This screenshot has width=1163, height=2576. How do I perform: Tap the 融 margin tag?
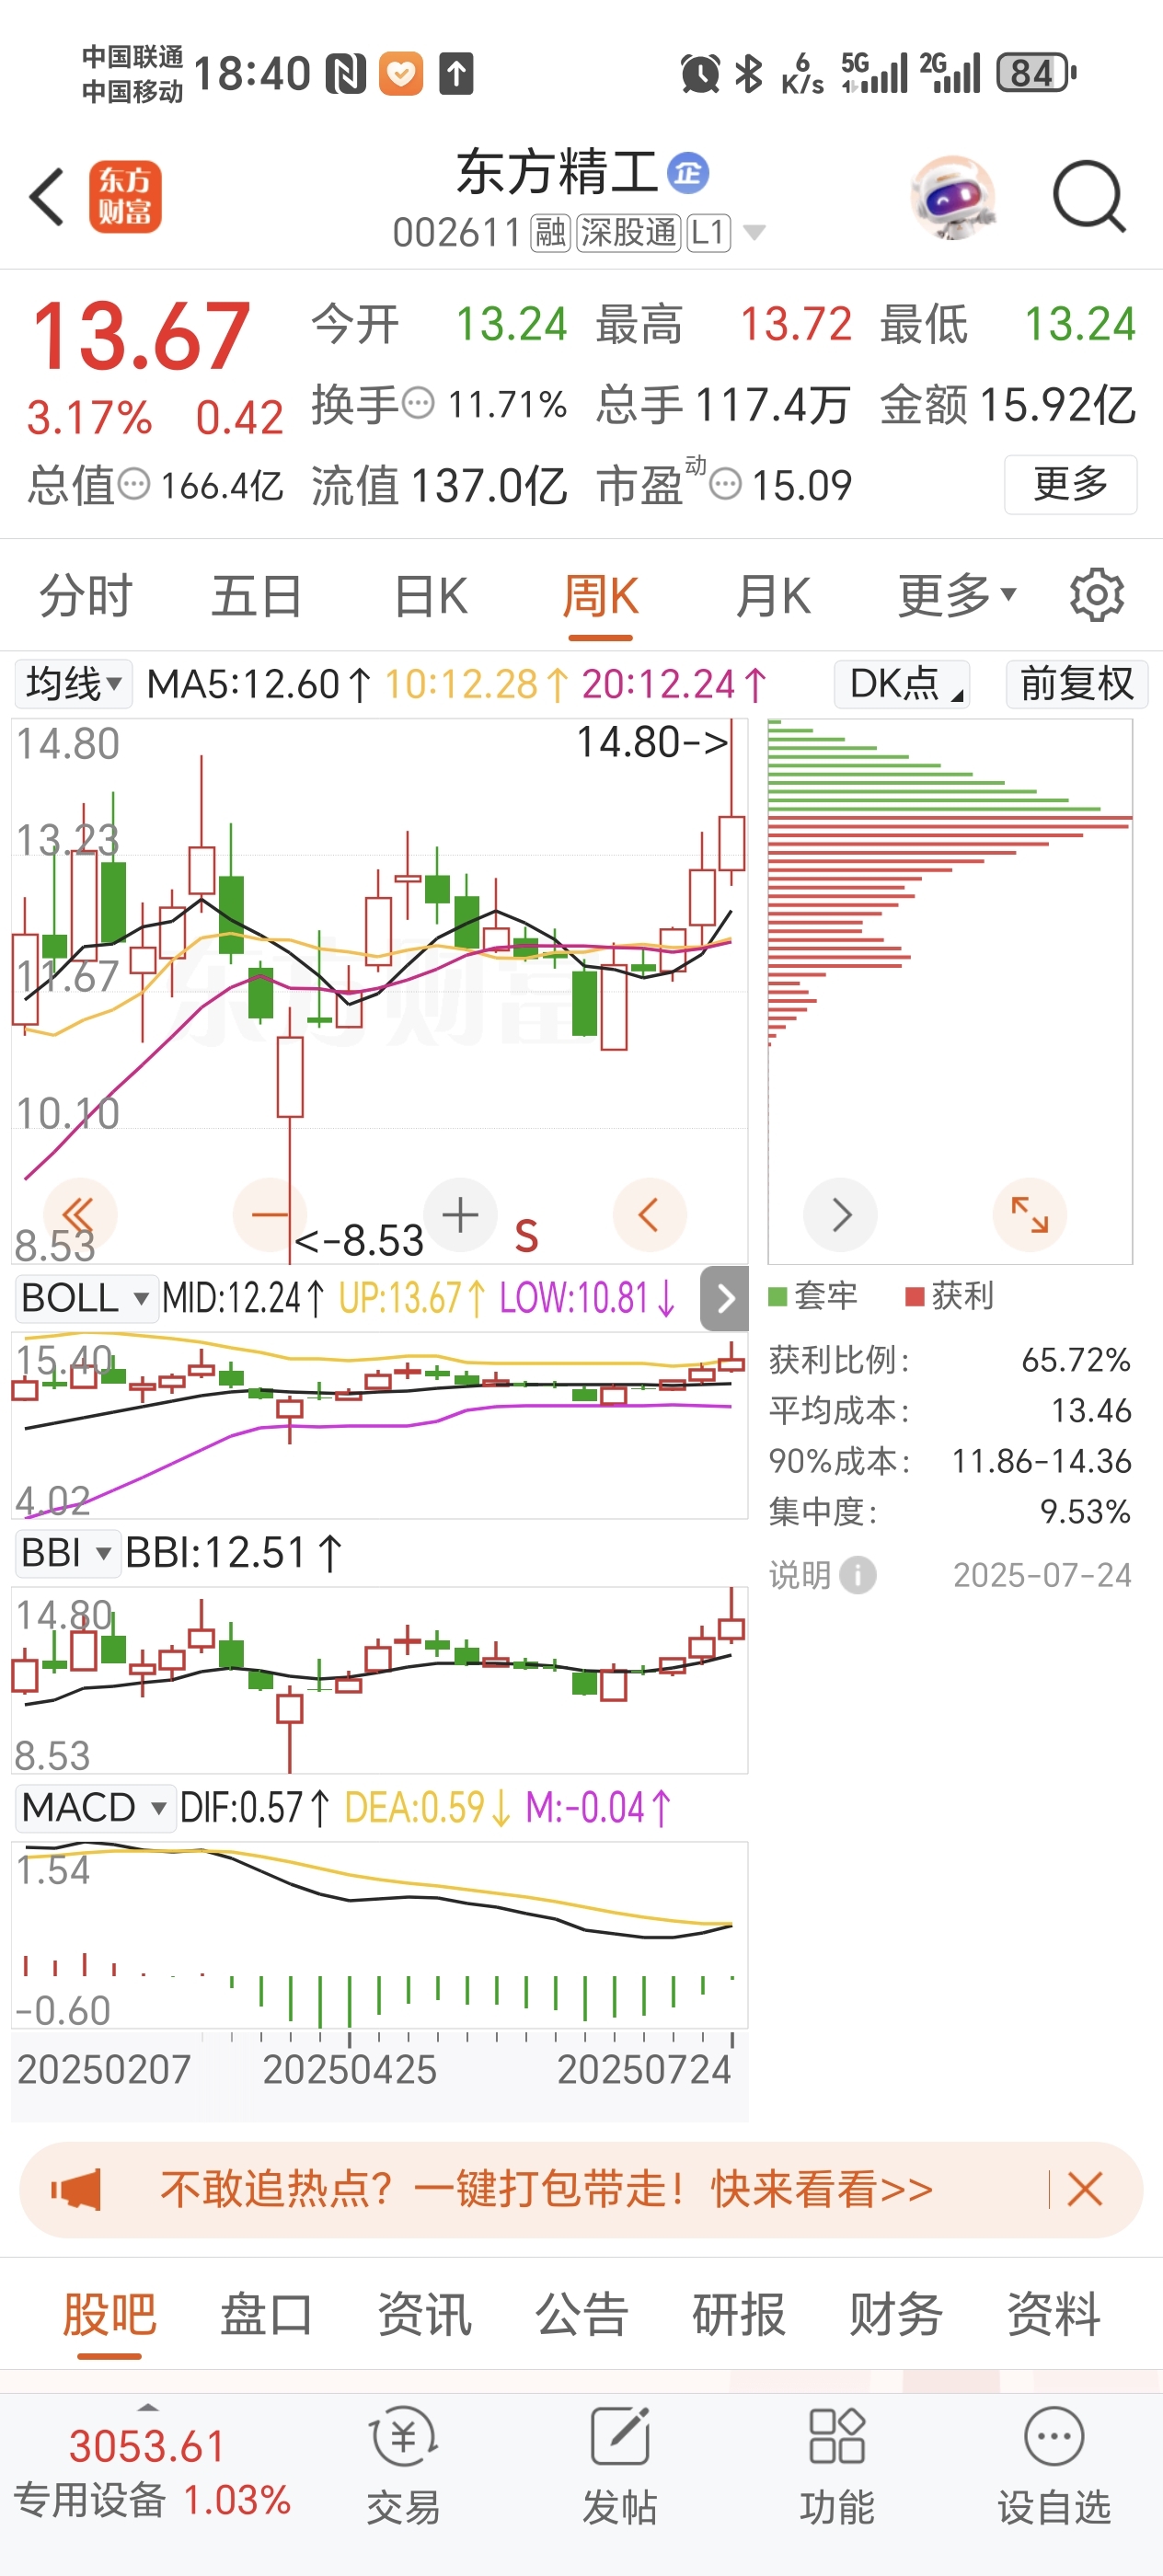pos(550,233)
